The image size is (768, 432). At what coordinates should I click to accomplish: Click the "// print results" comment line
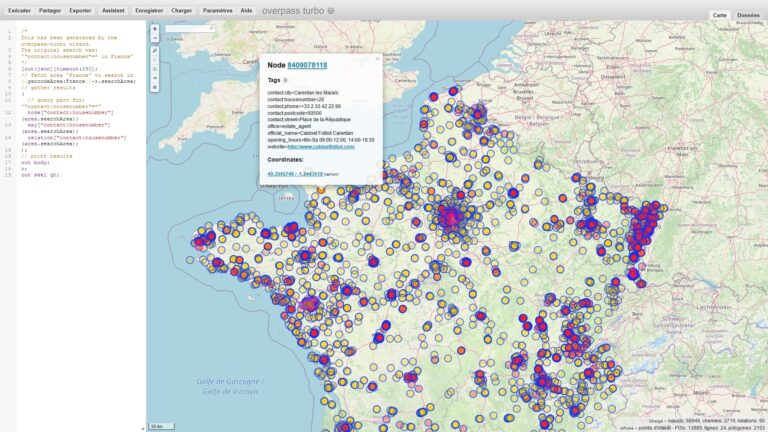point(47,156)
